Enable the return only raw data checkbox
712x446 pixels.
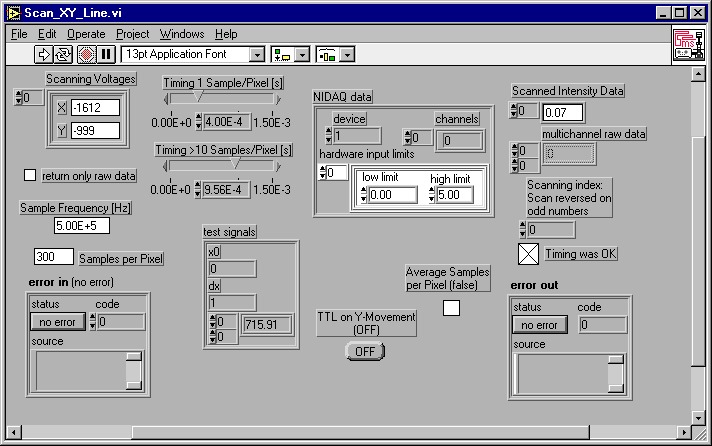29,175
